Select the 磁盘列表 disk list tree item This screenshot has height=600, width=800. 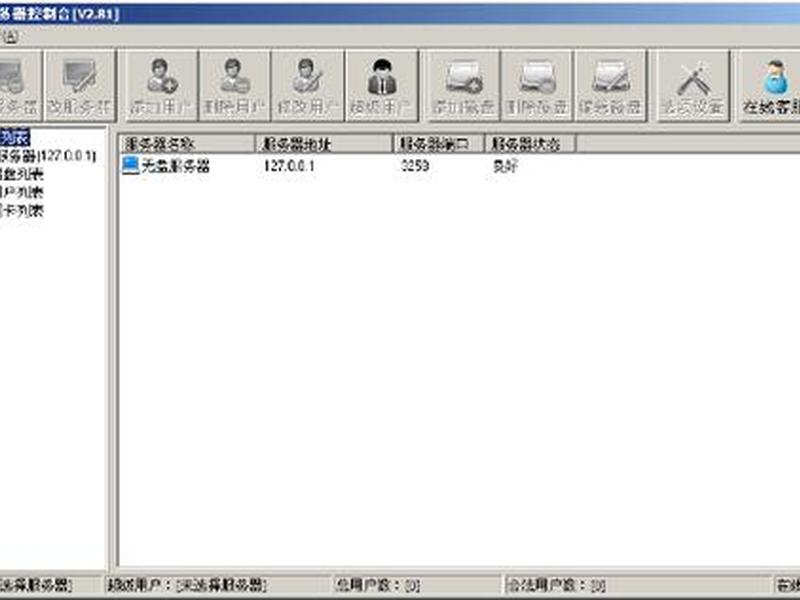click(21, 174)
